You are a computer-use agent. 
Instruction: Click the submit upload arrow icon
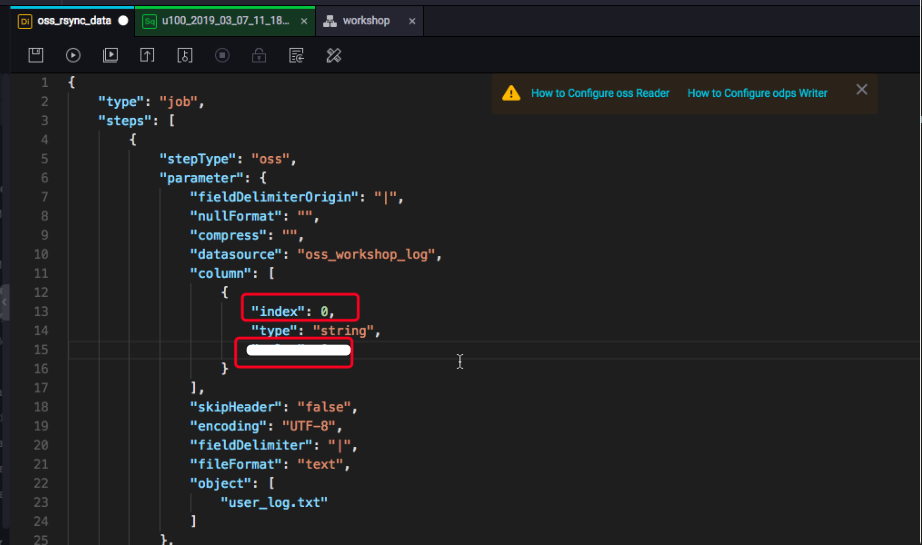147,56
